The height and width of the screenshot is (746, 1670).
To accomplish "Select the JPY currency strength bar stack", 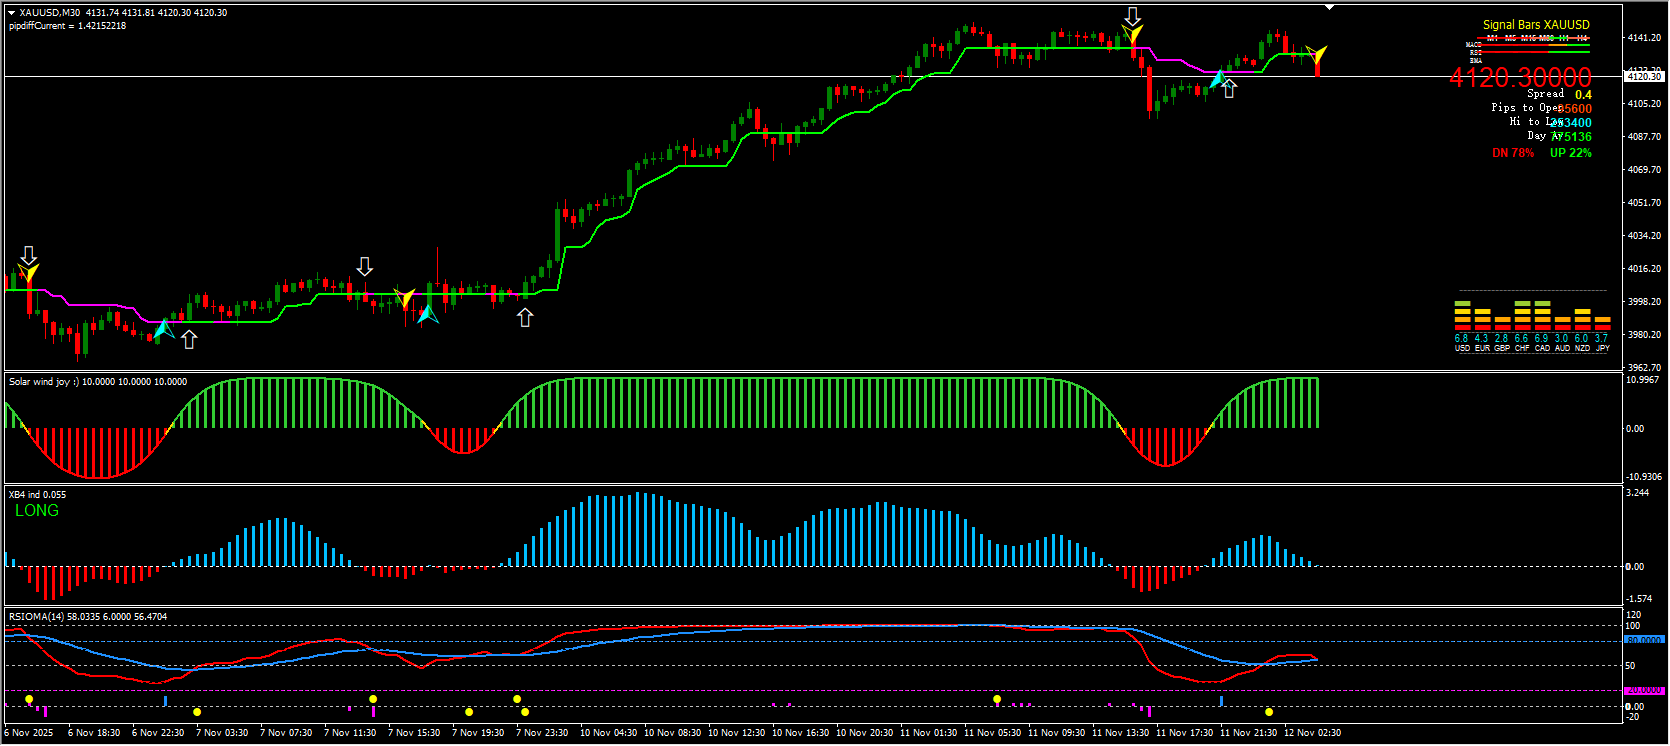I will click(1602, 322).
